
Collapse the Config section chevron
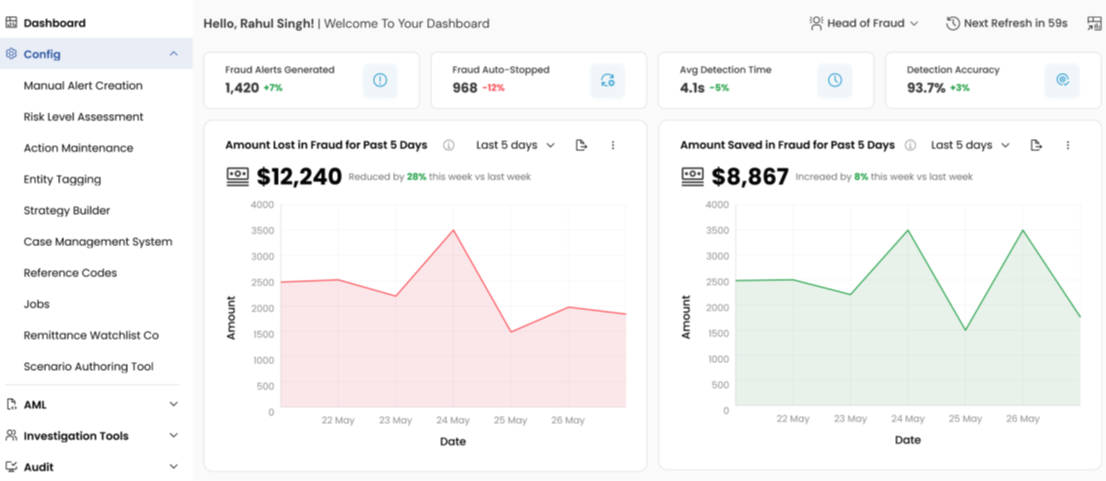click(174, 54)
